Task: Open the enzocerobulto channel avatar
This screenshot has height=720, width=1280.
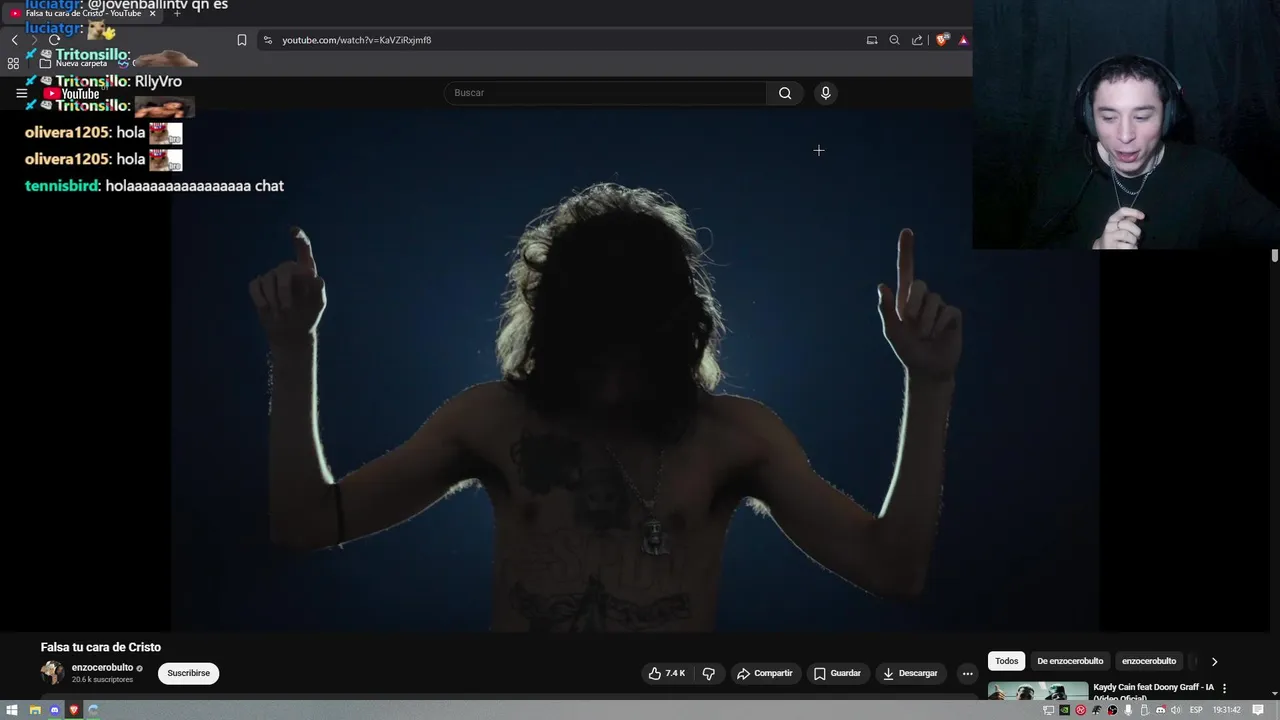Action: pyautogui.click(x=52, y=672)
